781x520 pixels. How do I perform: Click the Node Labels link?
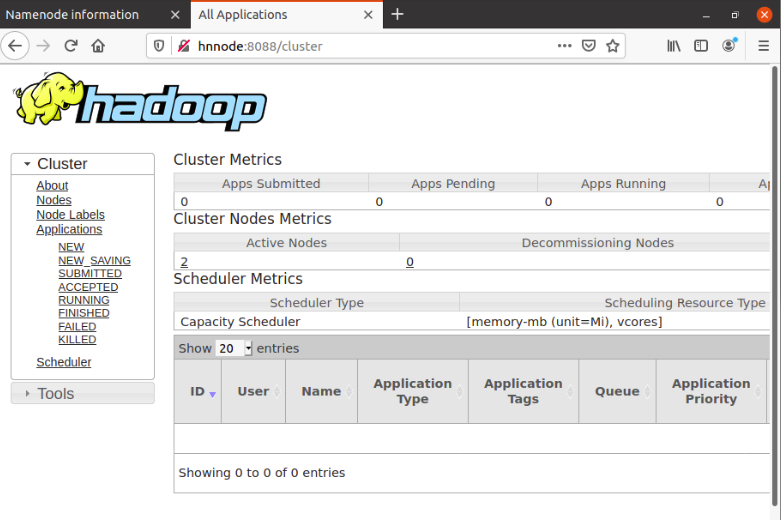pos(70,215)
